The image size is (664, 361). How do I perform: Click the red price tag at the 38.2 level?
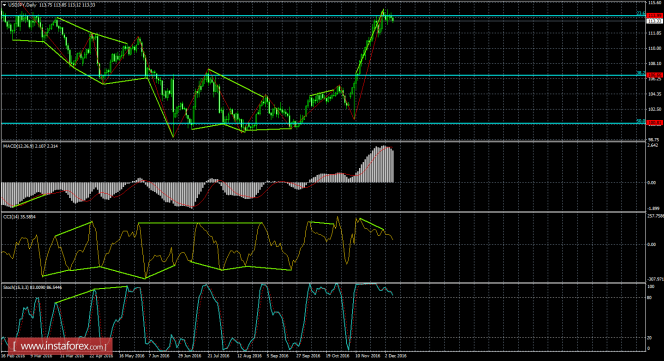[655, 75]
